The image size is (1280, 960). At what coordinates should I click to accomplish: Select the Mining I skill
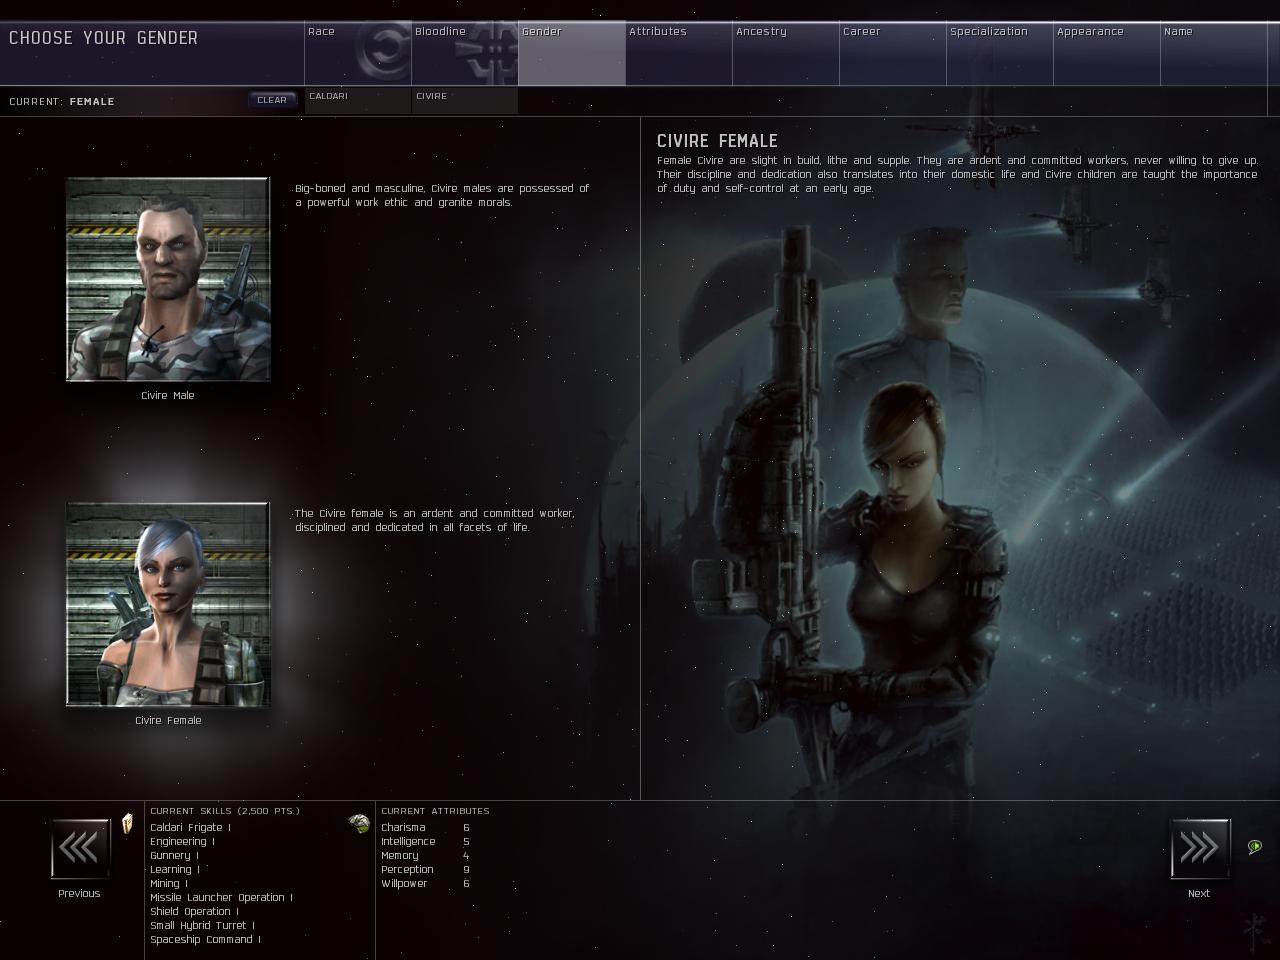click(x=168, y=883)
